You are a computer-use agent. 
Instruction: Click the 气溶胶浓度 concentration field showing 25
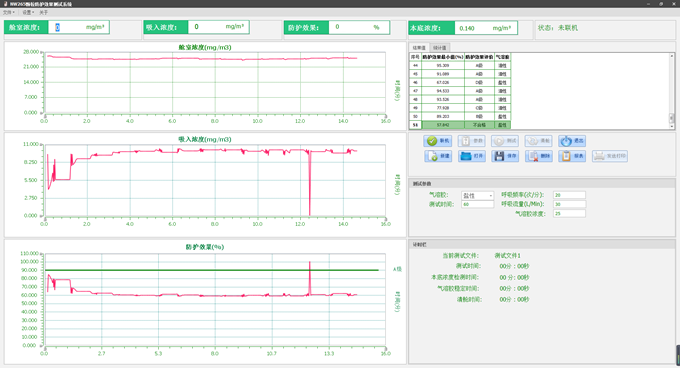pos(569,214)
